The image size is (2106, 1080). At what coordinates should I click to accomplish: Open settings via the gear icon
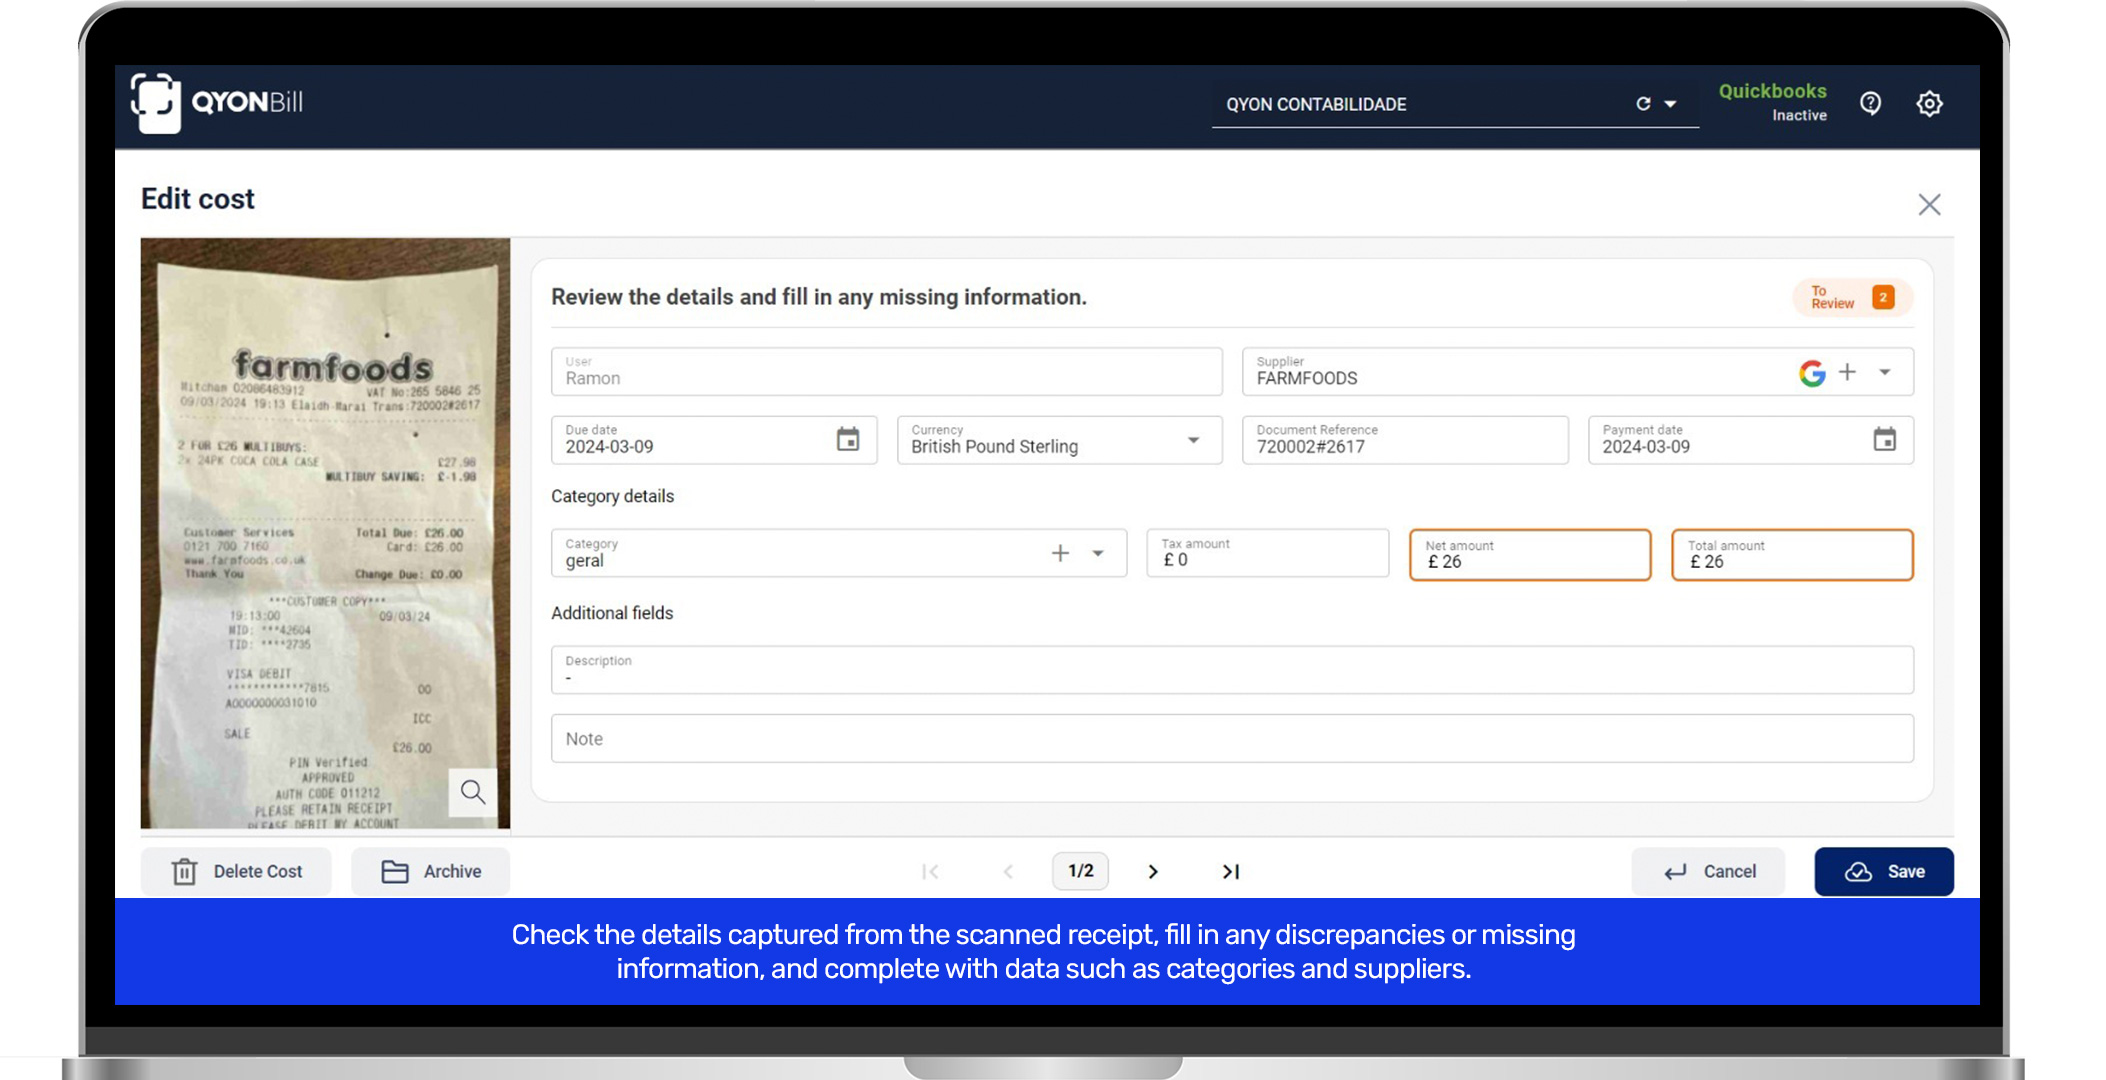click(x=1929, y=103)
